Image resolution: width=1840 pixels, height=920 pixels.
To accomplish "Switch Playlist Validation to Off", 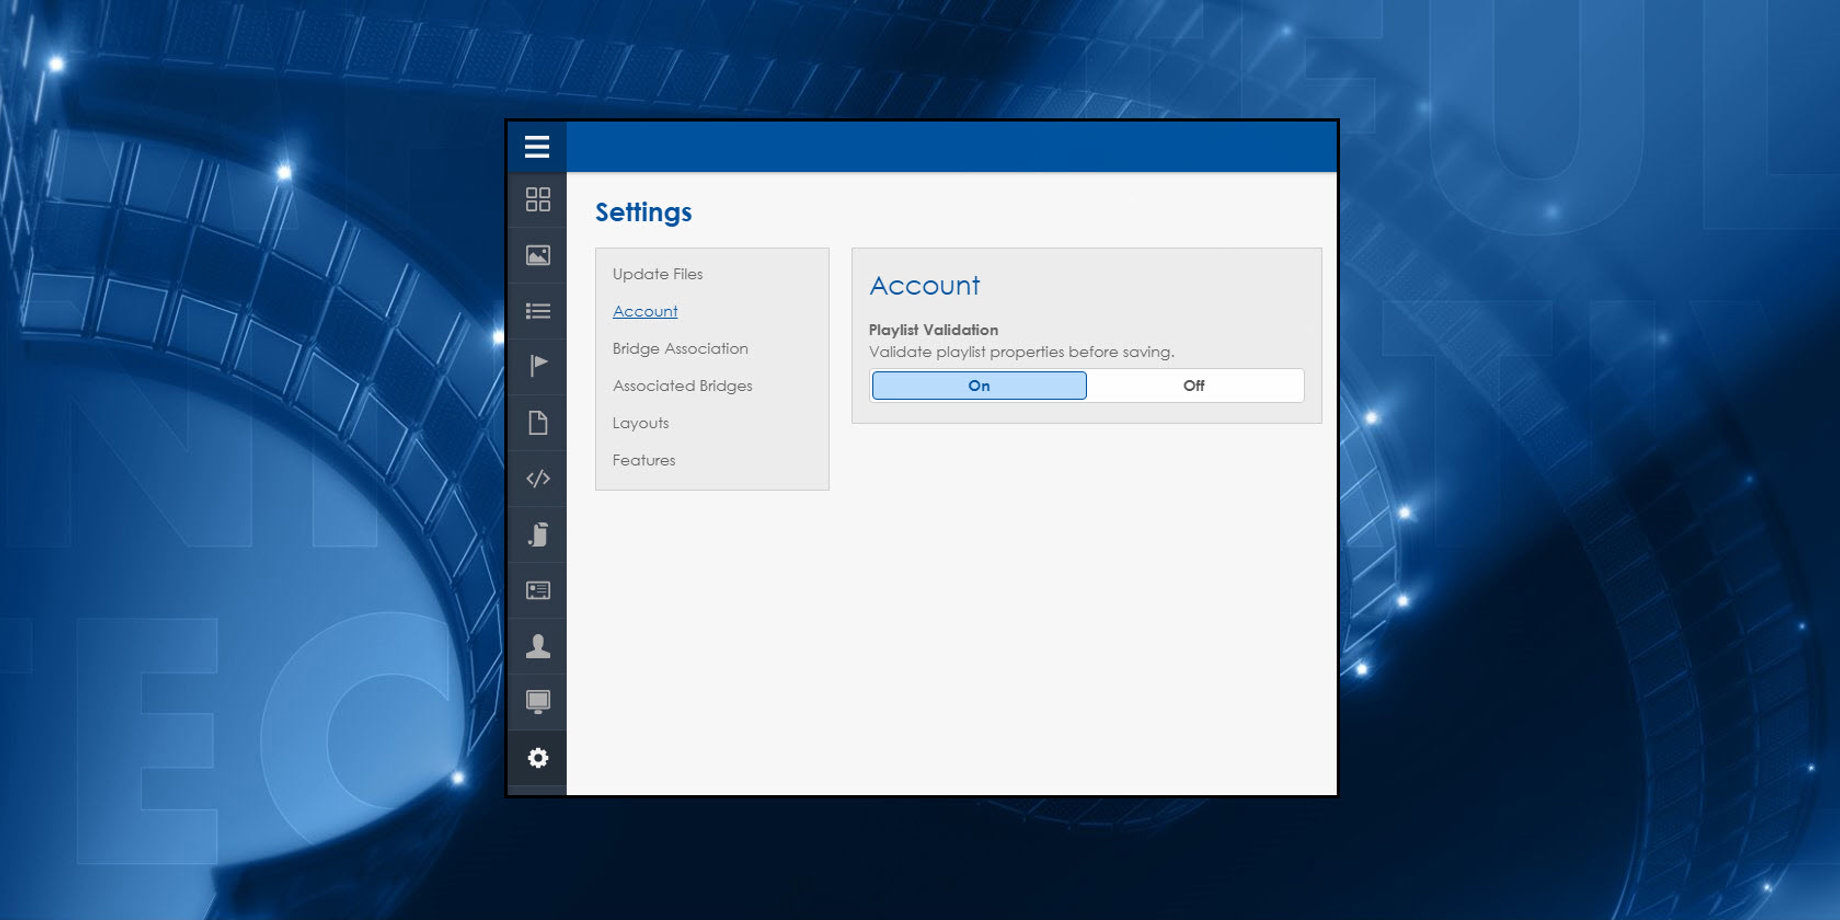I will (1193, 386).
